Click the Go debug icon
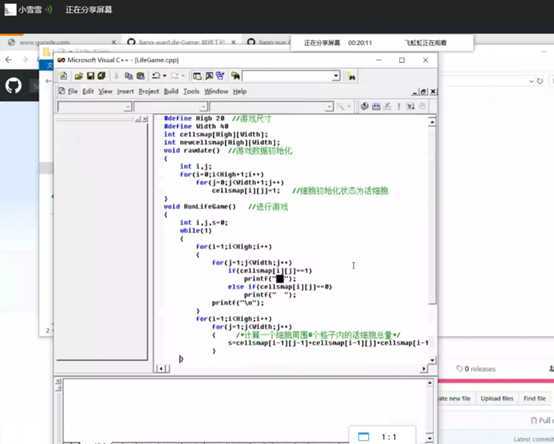The width and height of the screenshot is (554, 444). 411,106
